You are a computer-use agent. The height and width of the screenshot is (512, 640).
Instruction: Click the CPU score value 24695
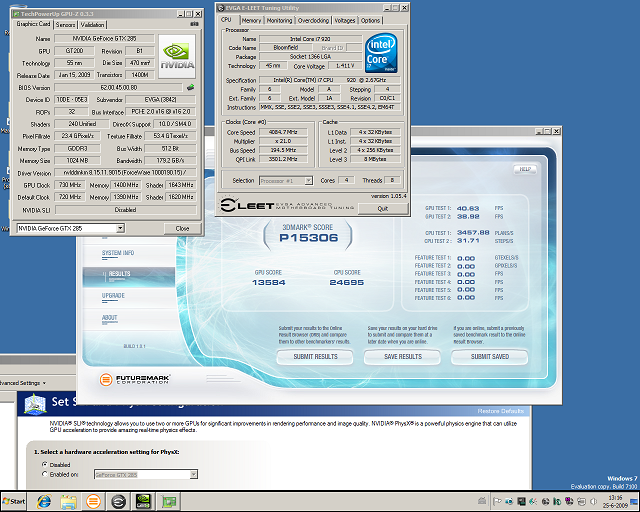347,283
